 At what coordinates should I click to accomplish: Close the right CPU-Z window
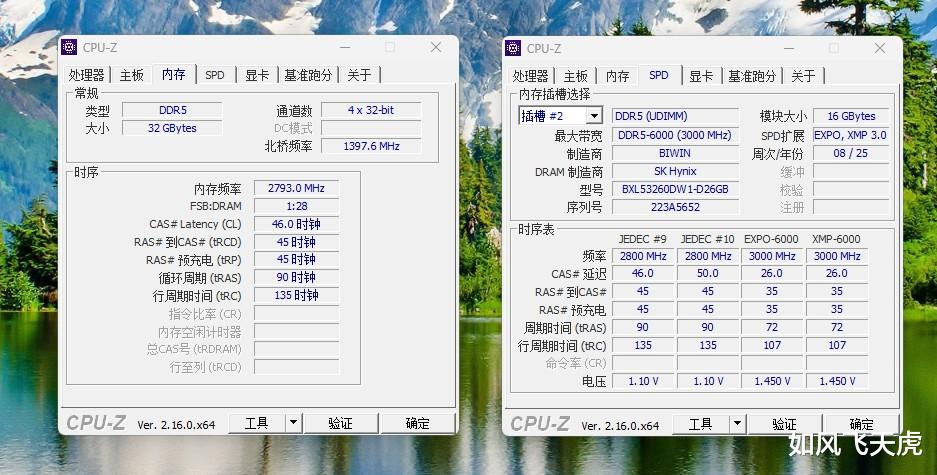(x=880, y=48)
